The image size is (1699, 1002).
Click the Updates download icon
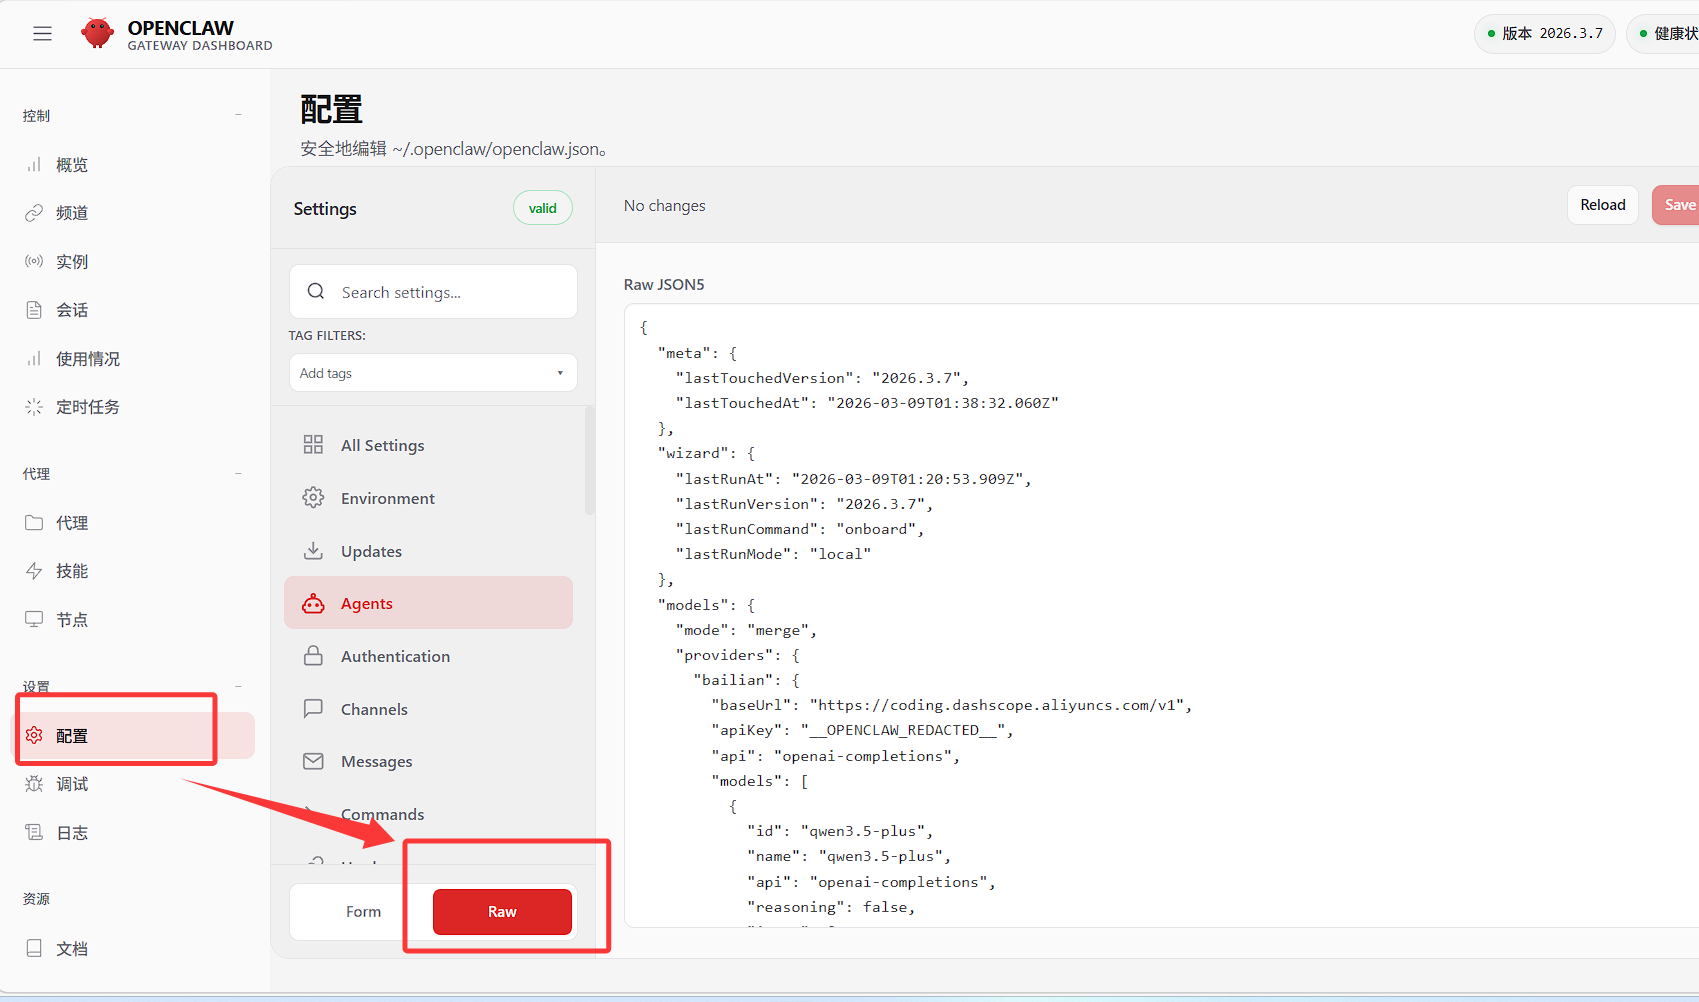point(313,551)
